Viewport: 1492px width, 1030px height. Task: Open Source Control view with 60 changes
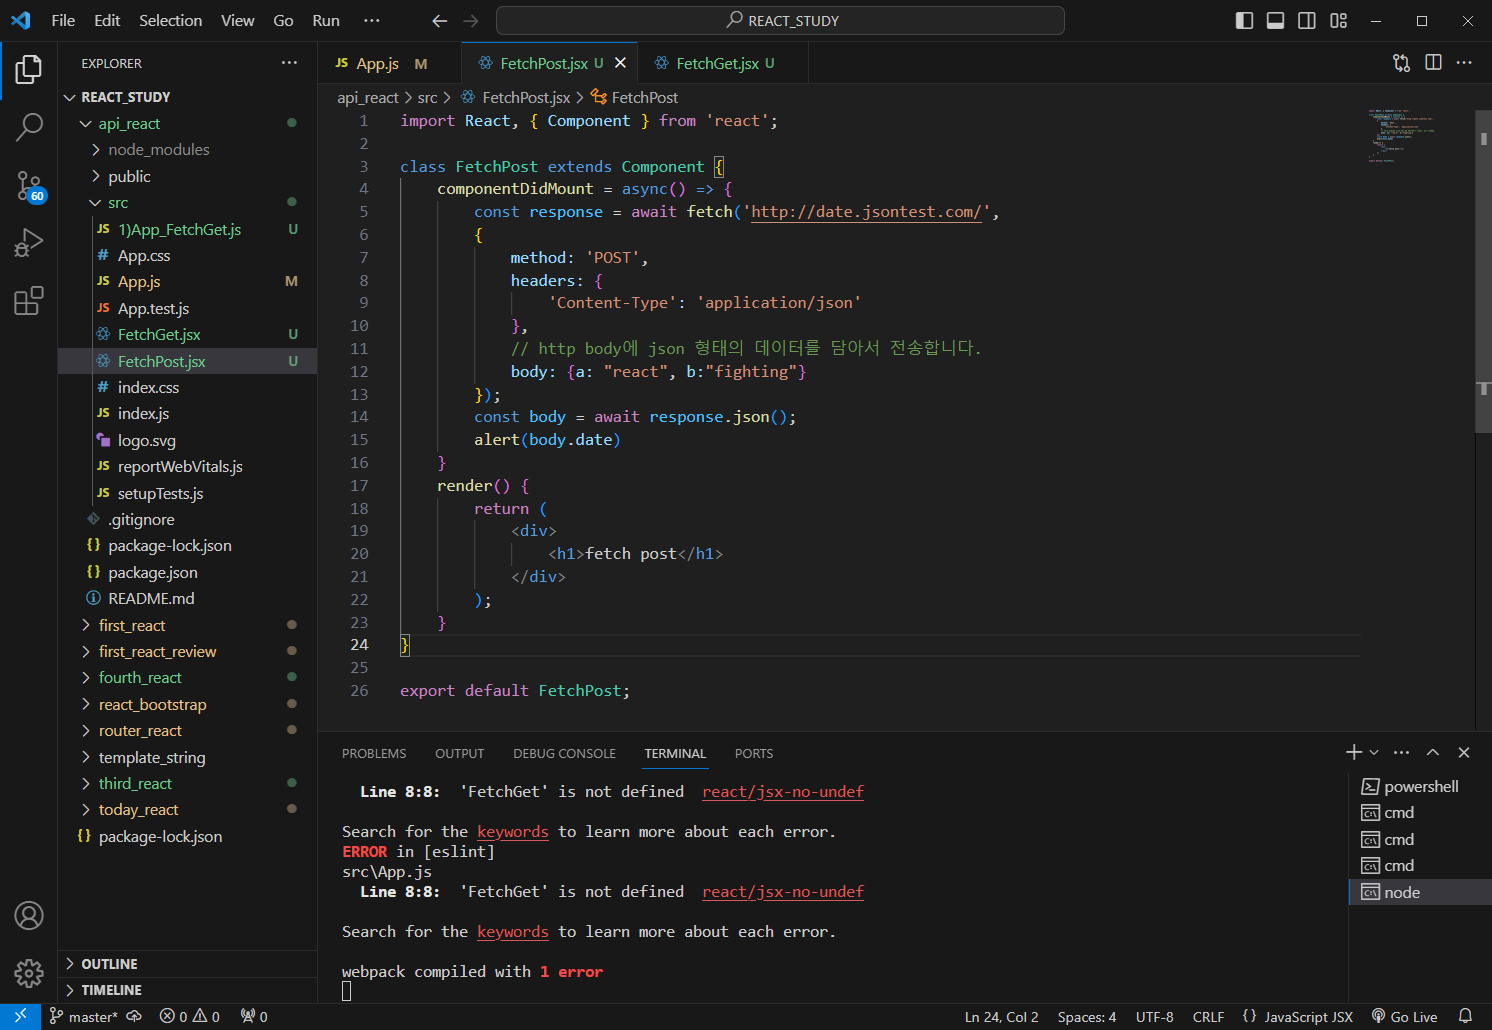29,186
